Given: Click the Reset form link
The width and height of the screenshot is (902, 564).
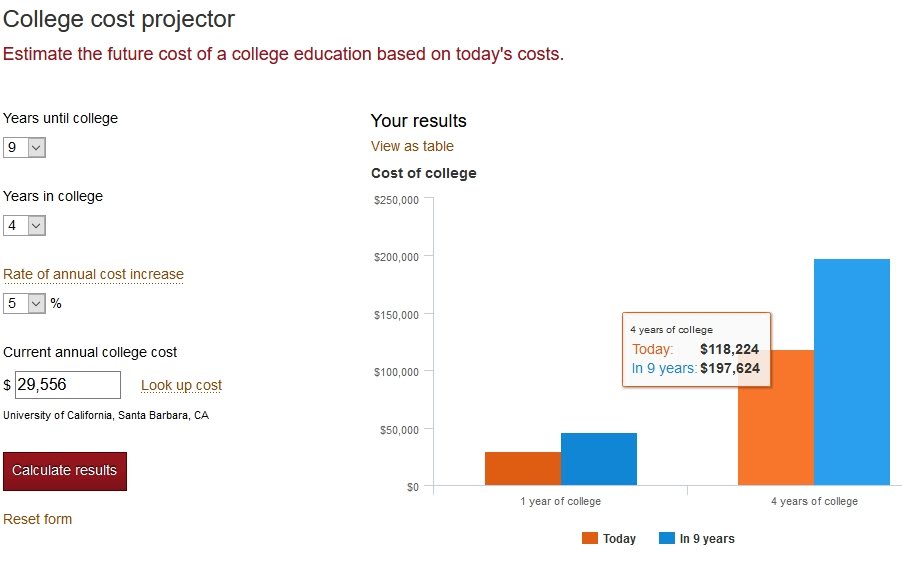Looking at the screenshot, I should point(38,519).
